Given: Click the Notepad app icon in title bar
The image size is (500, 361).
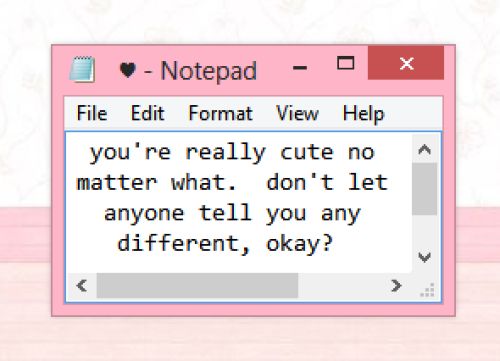Looking at the screenshot, I should point(82,69).
